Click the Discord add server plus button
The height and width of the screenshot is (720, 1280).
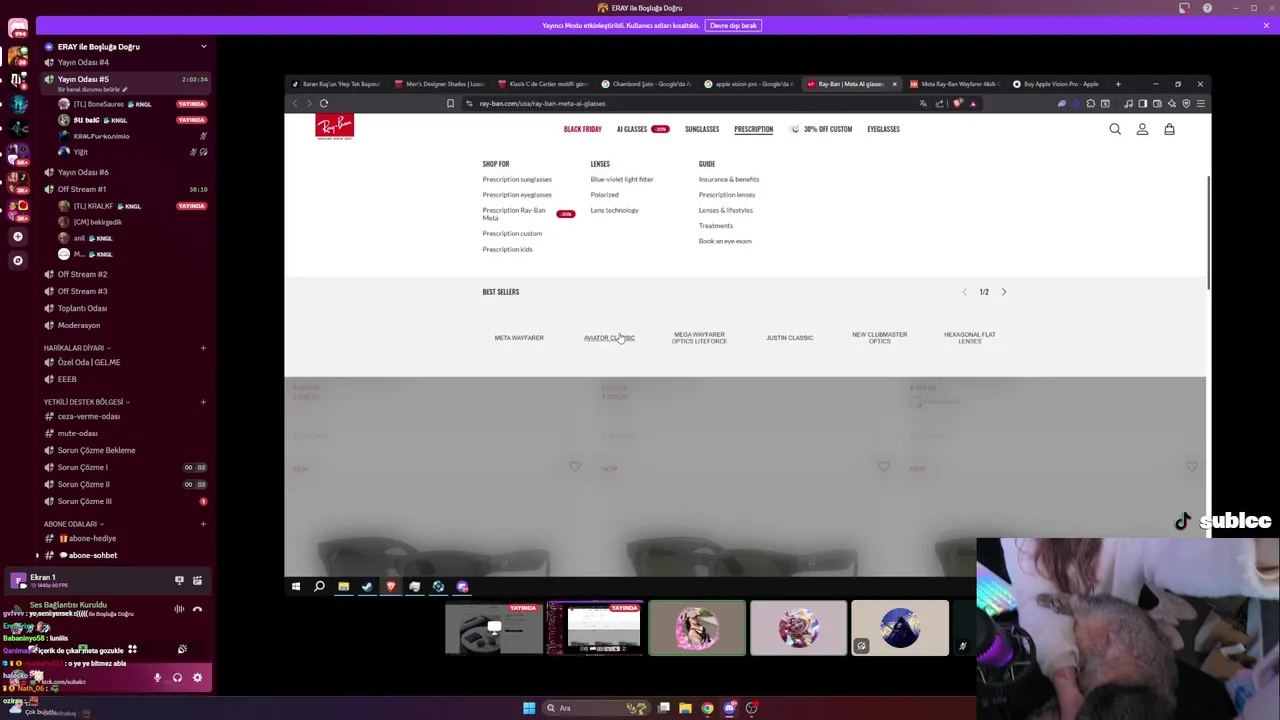click(18, 237)
